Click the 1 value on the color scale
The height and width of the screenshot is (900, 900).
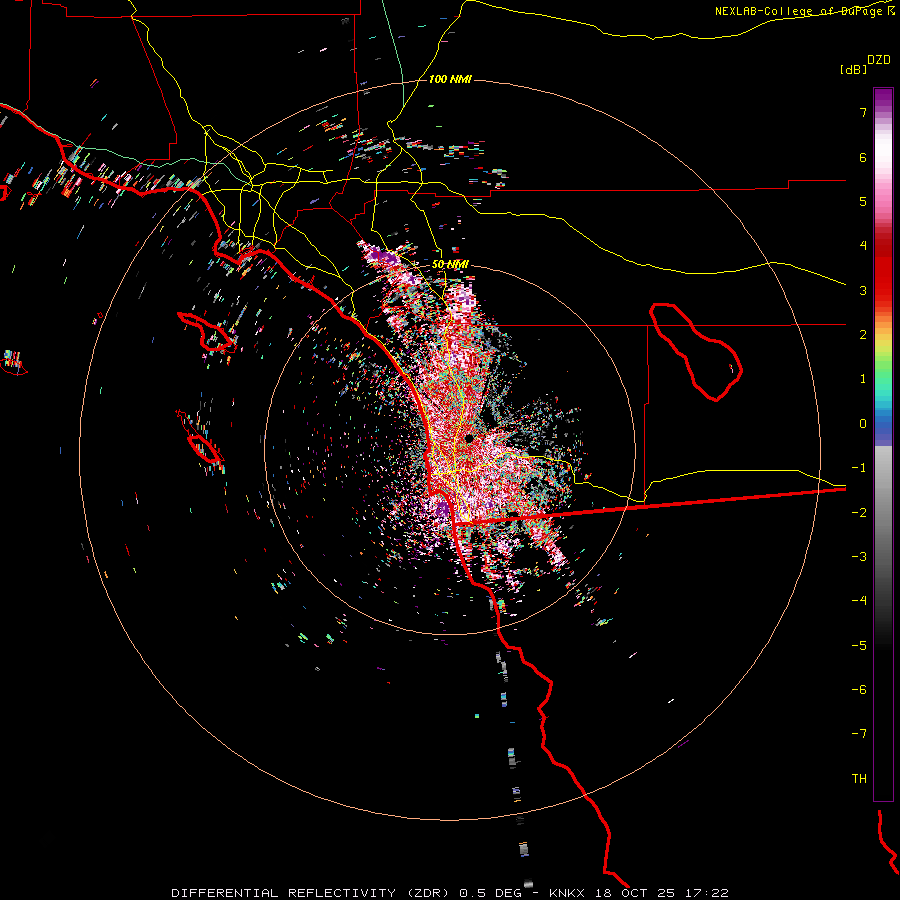pos(863,379)
